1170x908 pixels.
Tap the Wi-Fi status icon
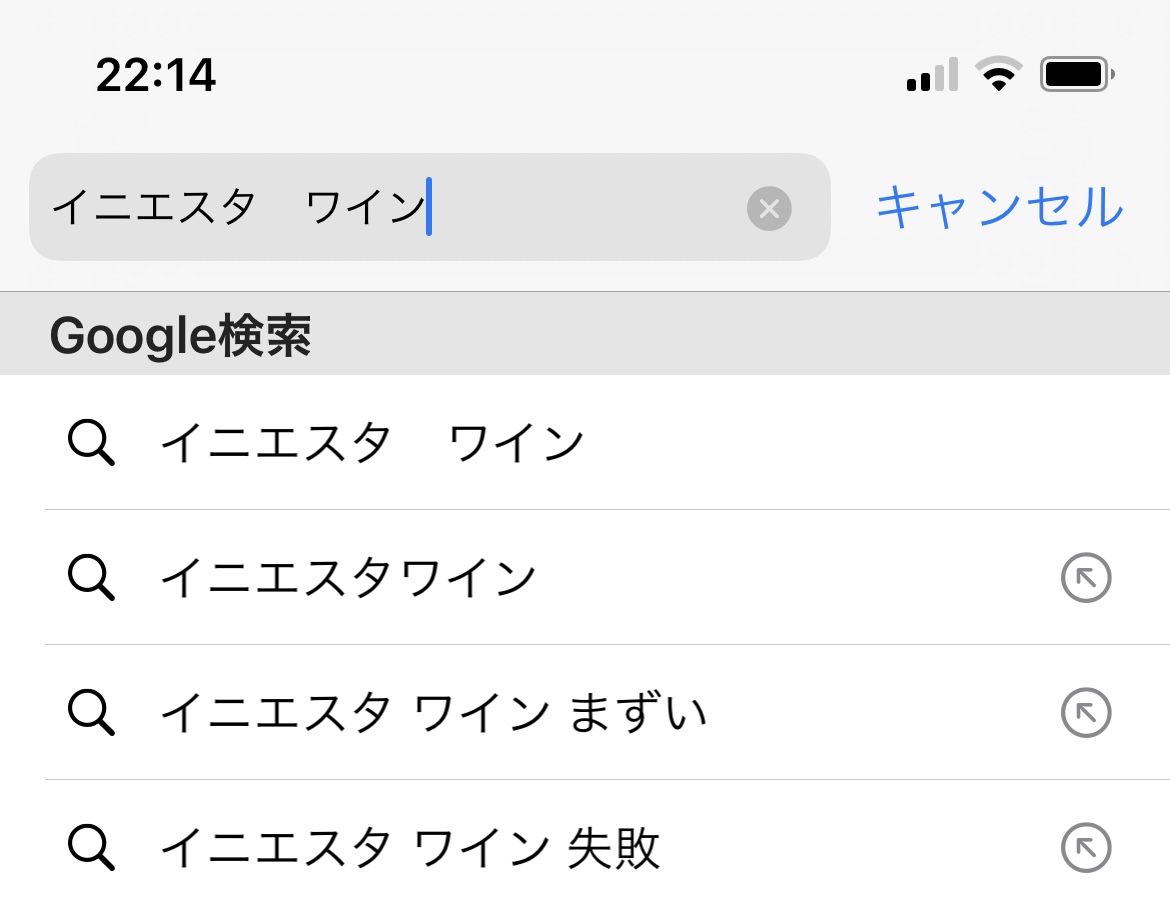[999, 74]
